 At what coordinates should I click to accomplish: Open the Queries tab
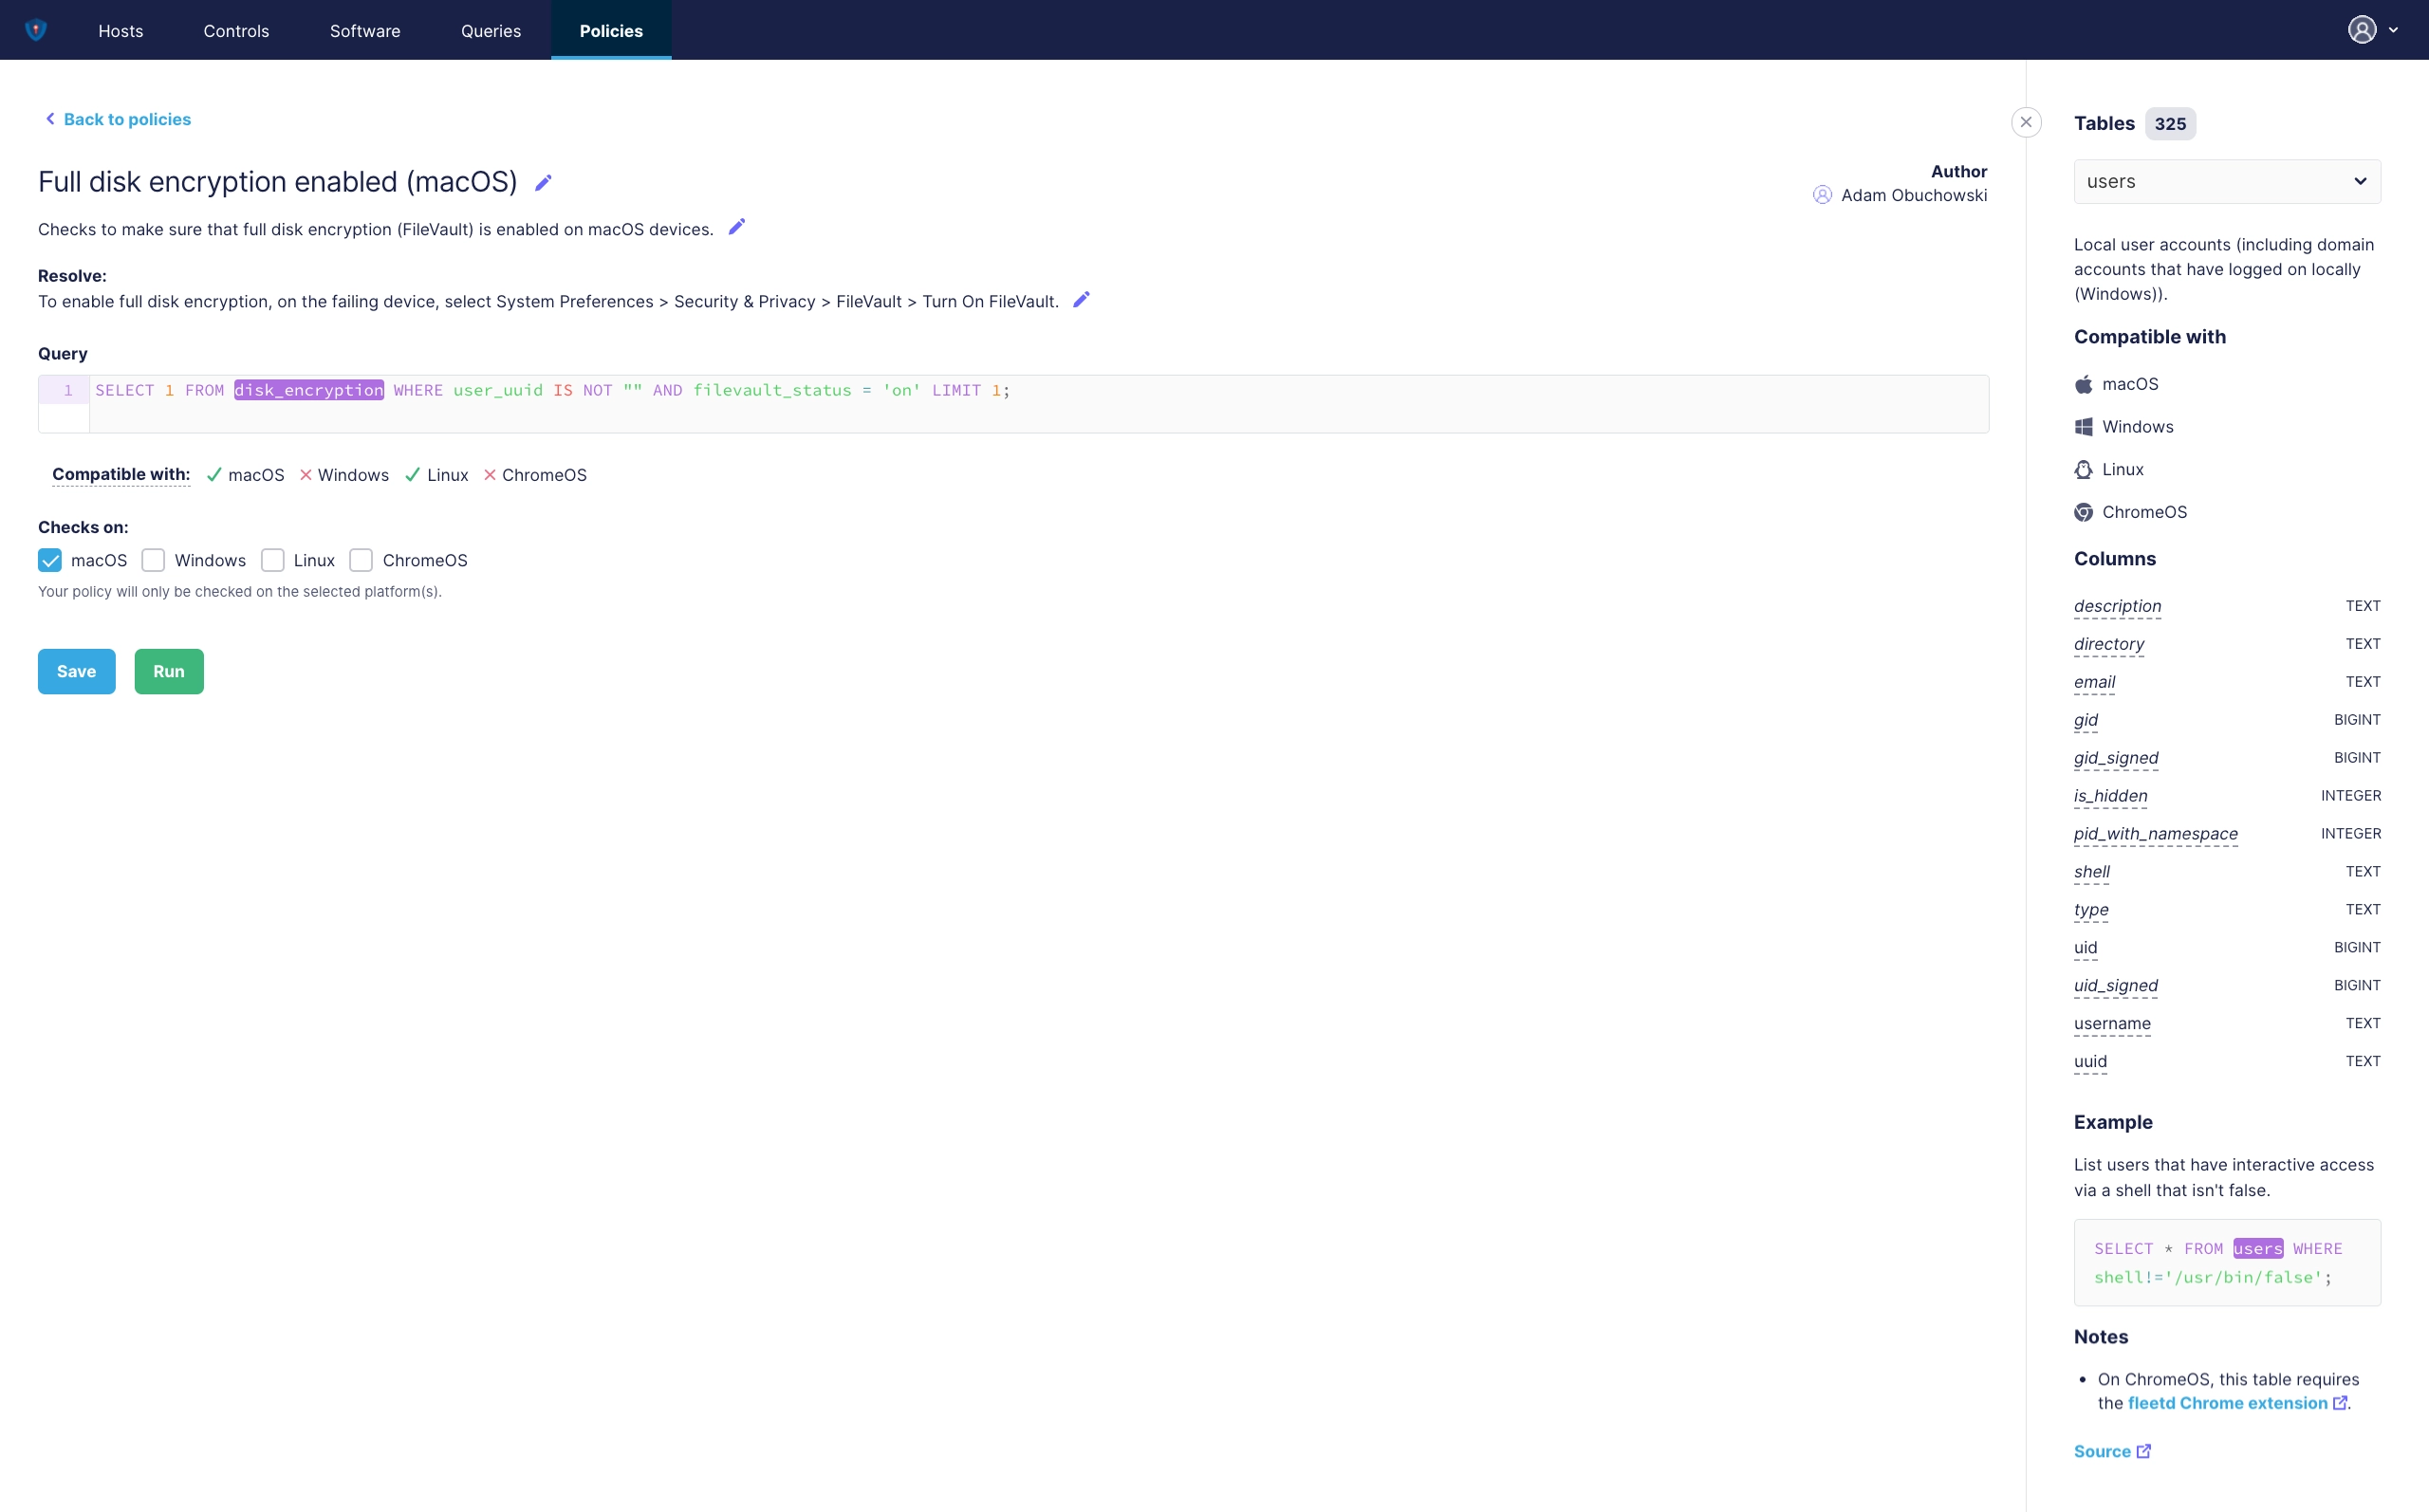pos(491,30)
